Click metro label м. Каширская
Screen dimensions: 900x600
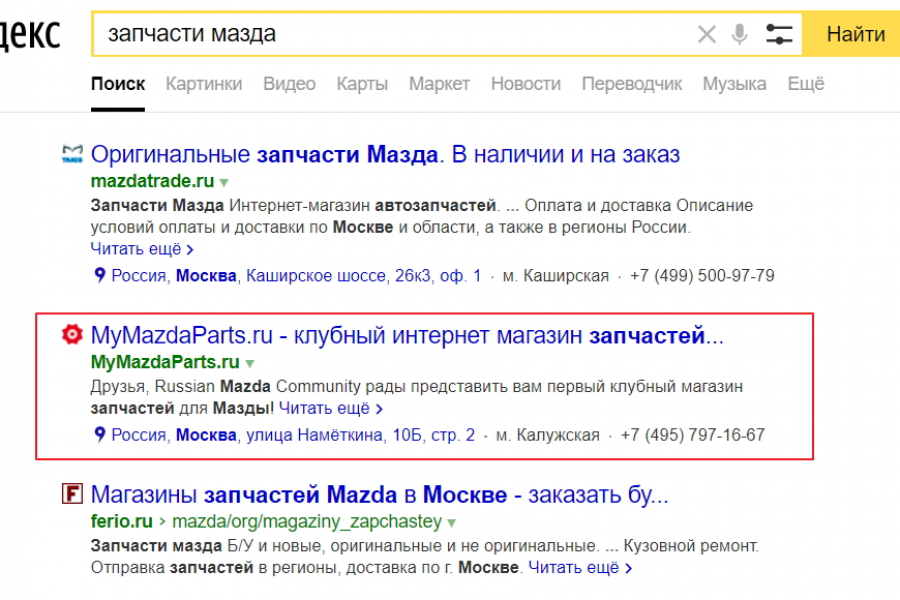pyautogui.click(x=556, y=276)
